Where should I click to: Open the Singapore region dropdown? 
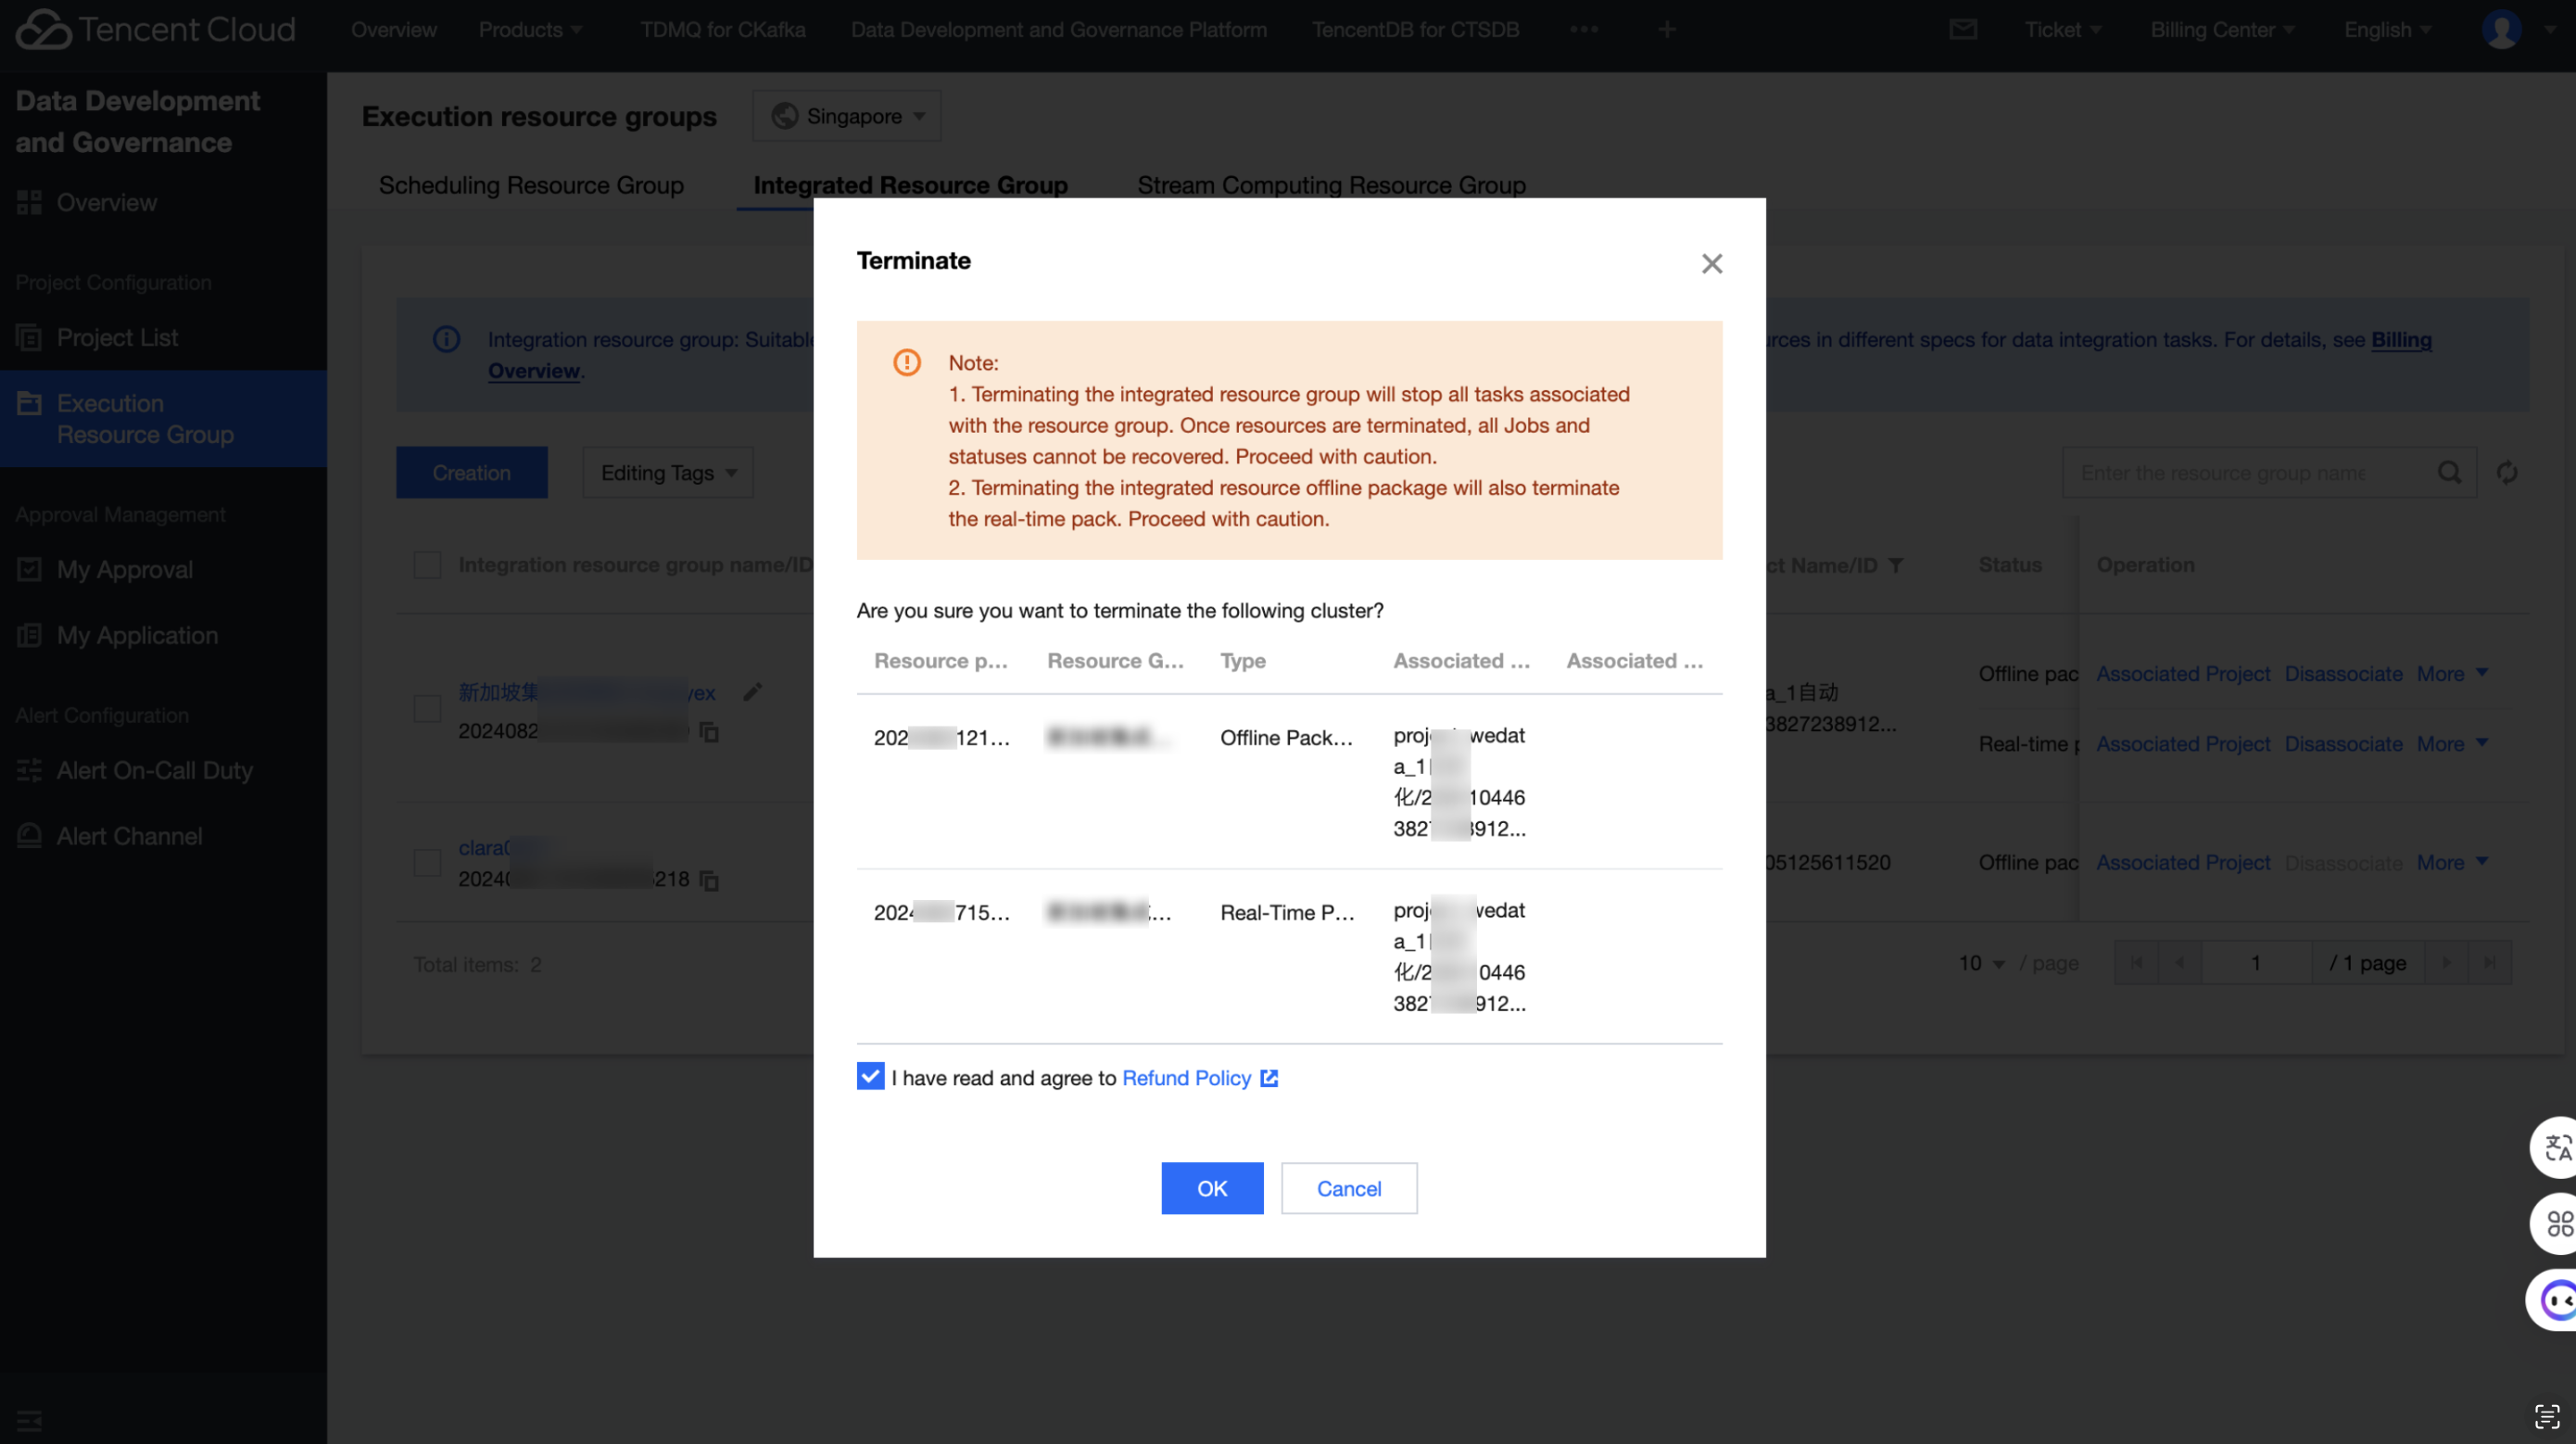(x=847, y=116)
